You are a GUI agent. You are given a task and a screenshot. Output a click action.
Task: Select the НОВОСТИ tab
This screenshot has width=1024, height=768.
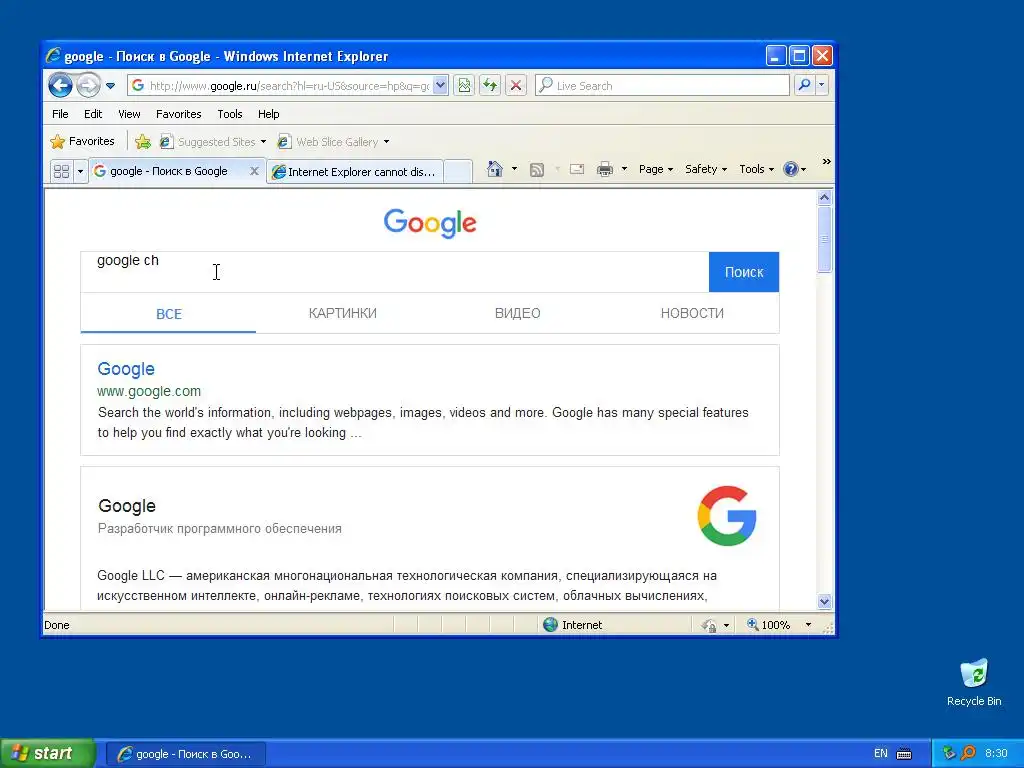692,313
